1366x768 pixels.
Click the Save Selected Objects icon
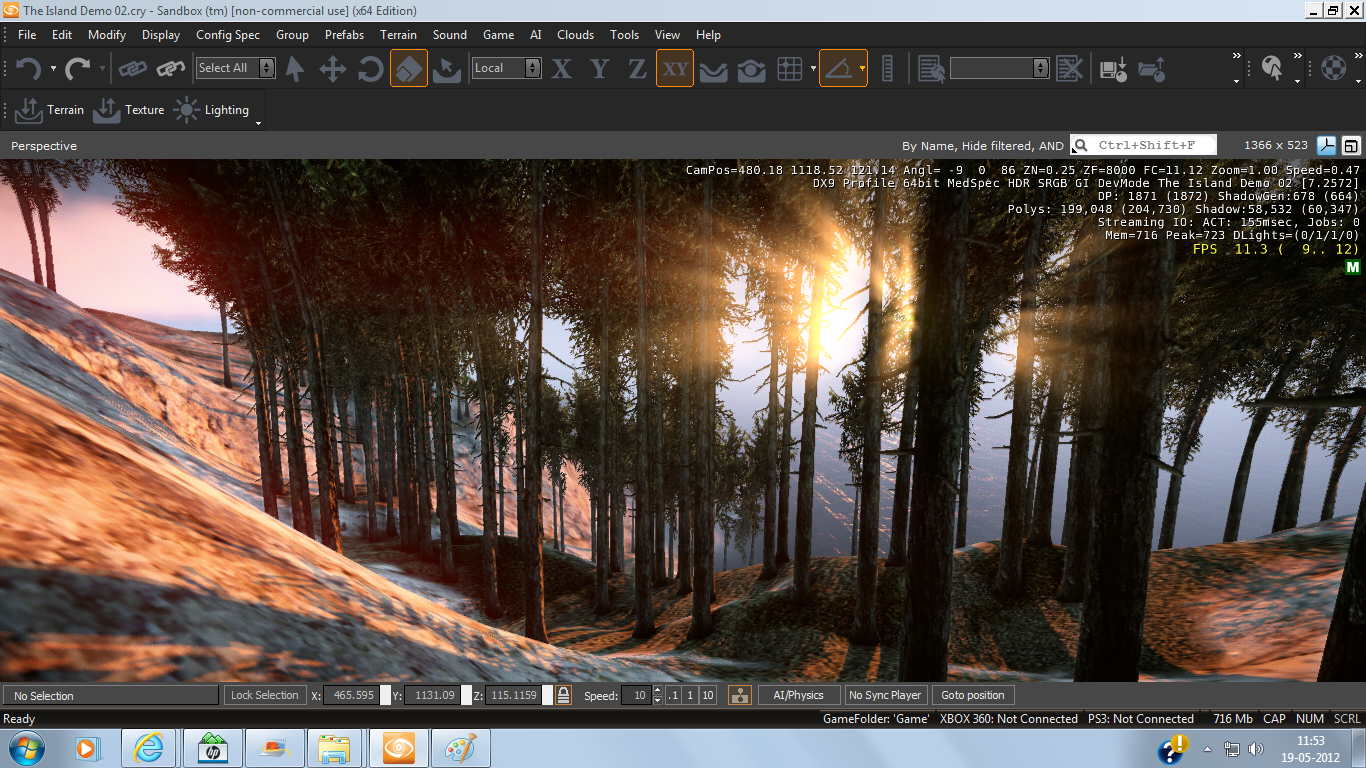[x=1113, y=68]
